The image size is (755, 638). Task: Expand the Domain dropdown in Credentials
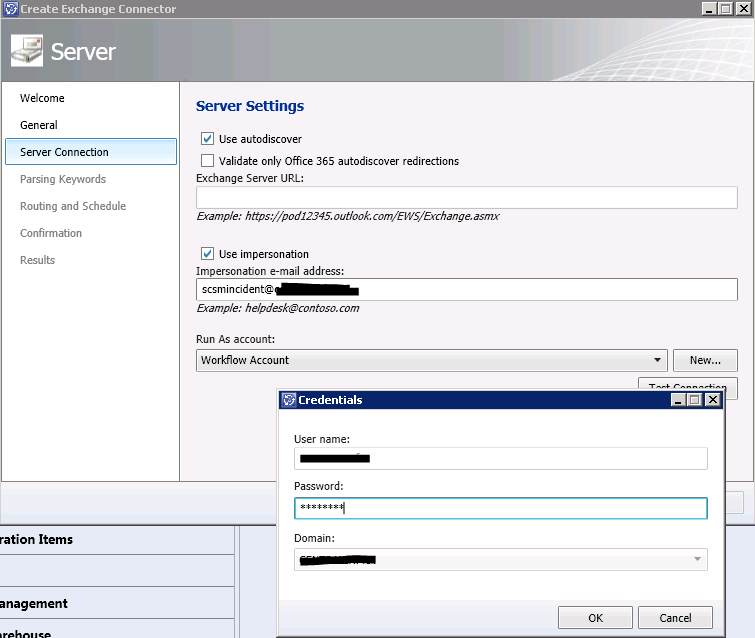coord(697,559)
